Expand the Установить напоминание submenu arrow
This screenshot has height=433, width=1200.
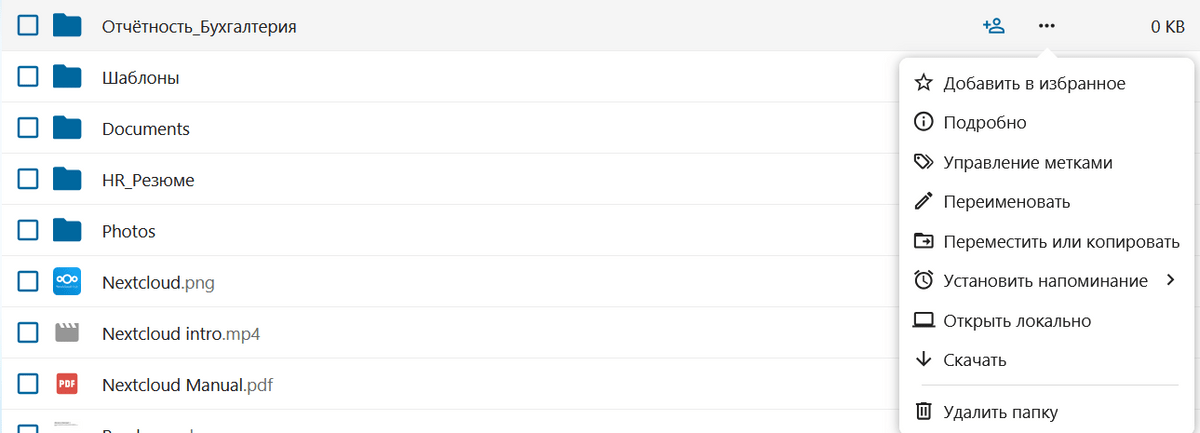1170,281
